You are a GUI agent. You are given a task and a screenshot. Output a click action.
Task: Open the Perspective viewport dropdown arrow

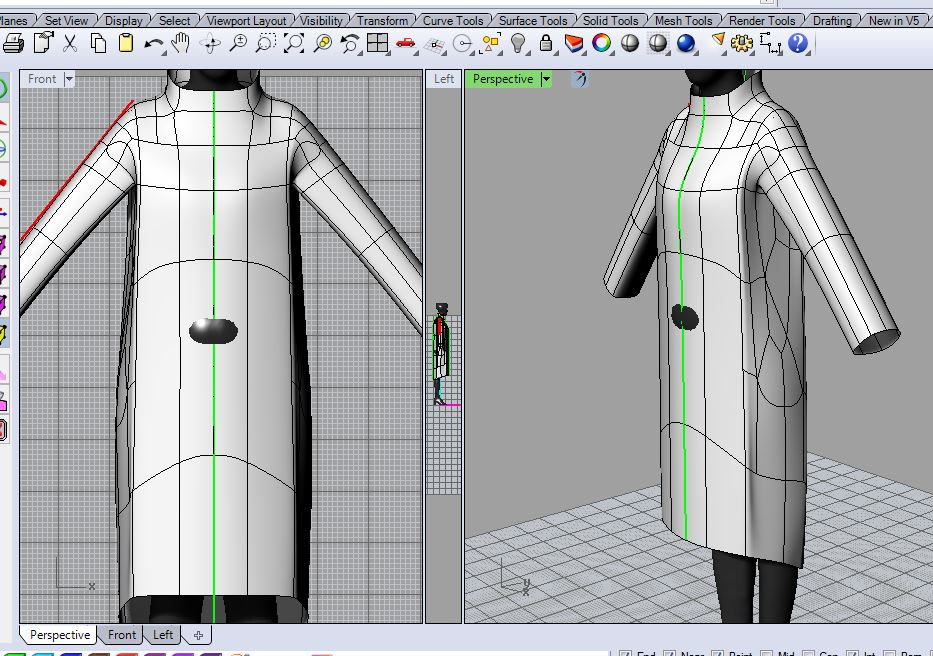(x=546, y=79)
